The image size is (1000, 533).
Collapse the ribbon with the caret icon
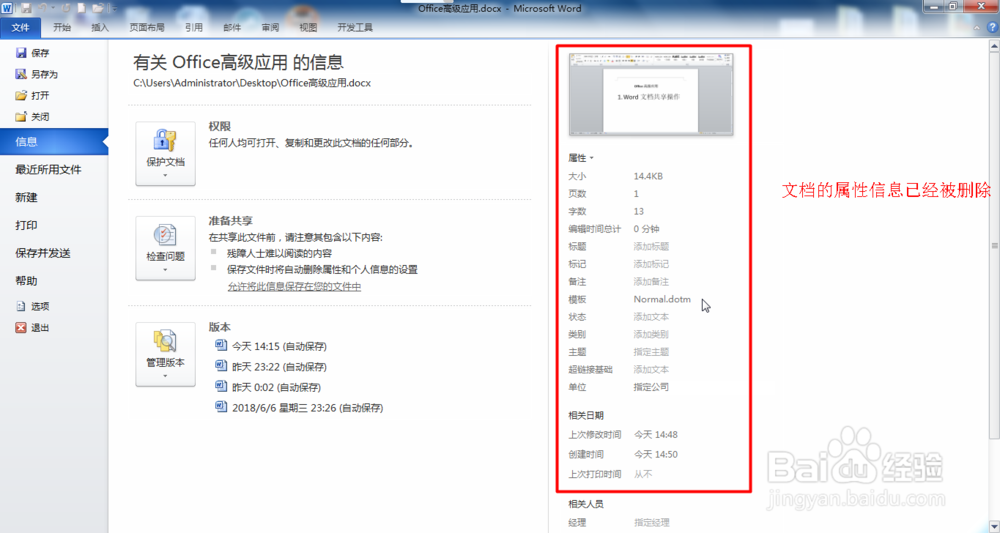coord(977,28)
